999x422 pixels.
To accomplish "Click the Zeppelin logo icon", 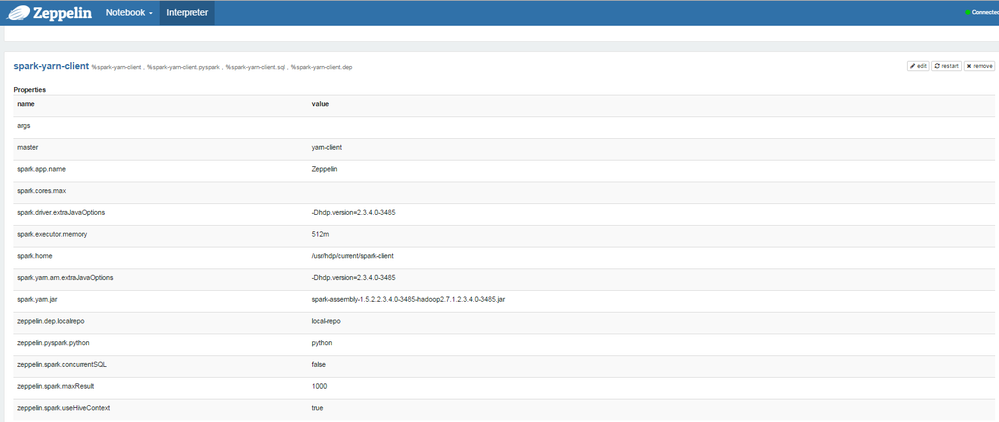I will pyautogui.click(x=18, y=12).
